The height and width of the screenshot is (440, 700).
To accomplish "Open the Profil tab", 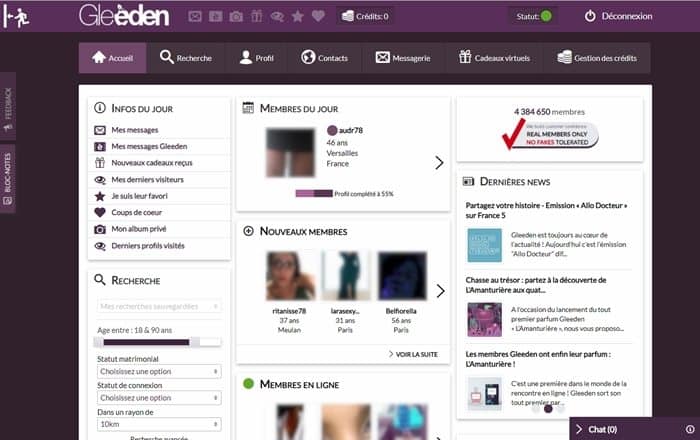I will [257, 58].
